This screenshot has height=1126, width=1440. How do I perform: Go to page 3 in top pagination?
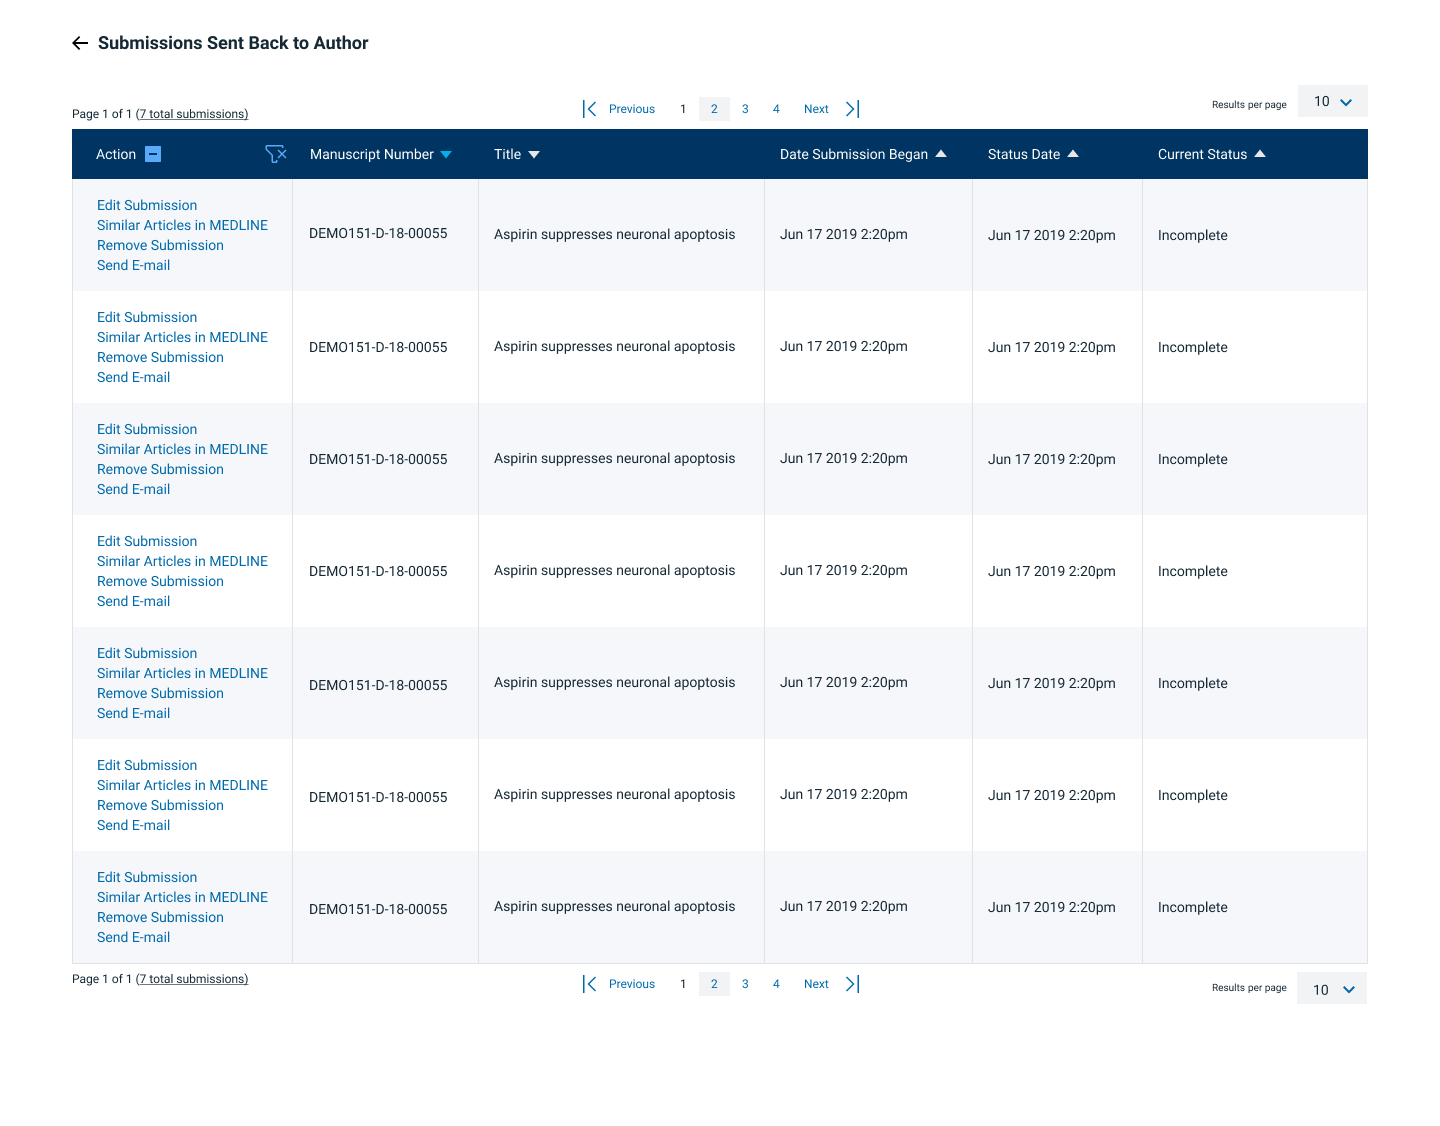point(745,109)
